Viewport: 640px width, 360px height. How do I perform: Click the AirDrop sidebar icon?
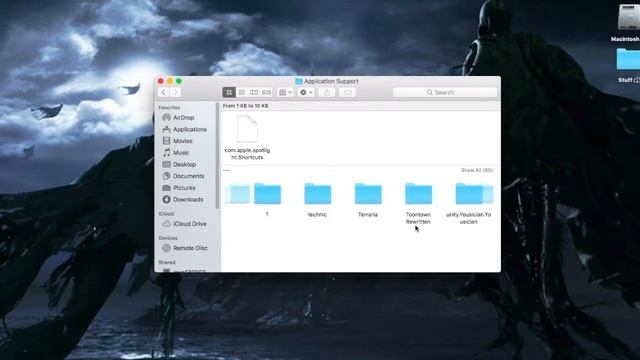166,118
